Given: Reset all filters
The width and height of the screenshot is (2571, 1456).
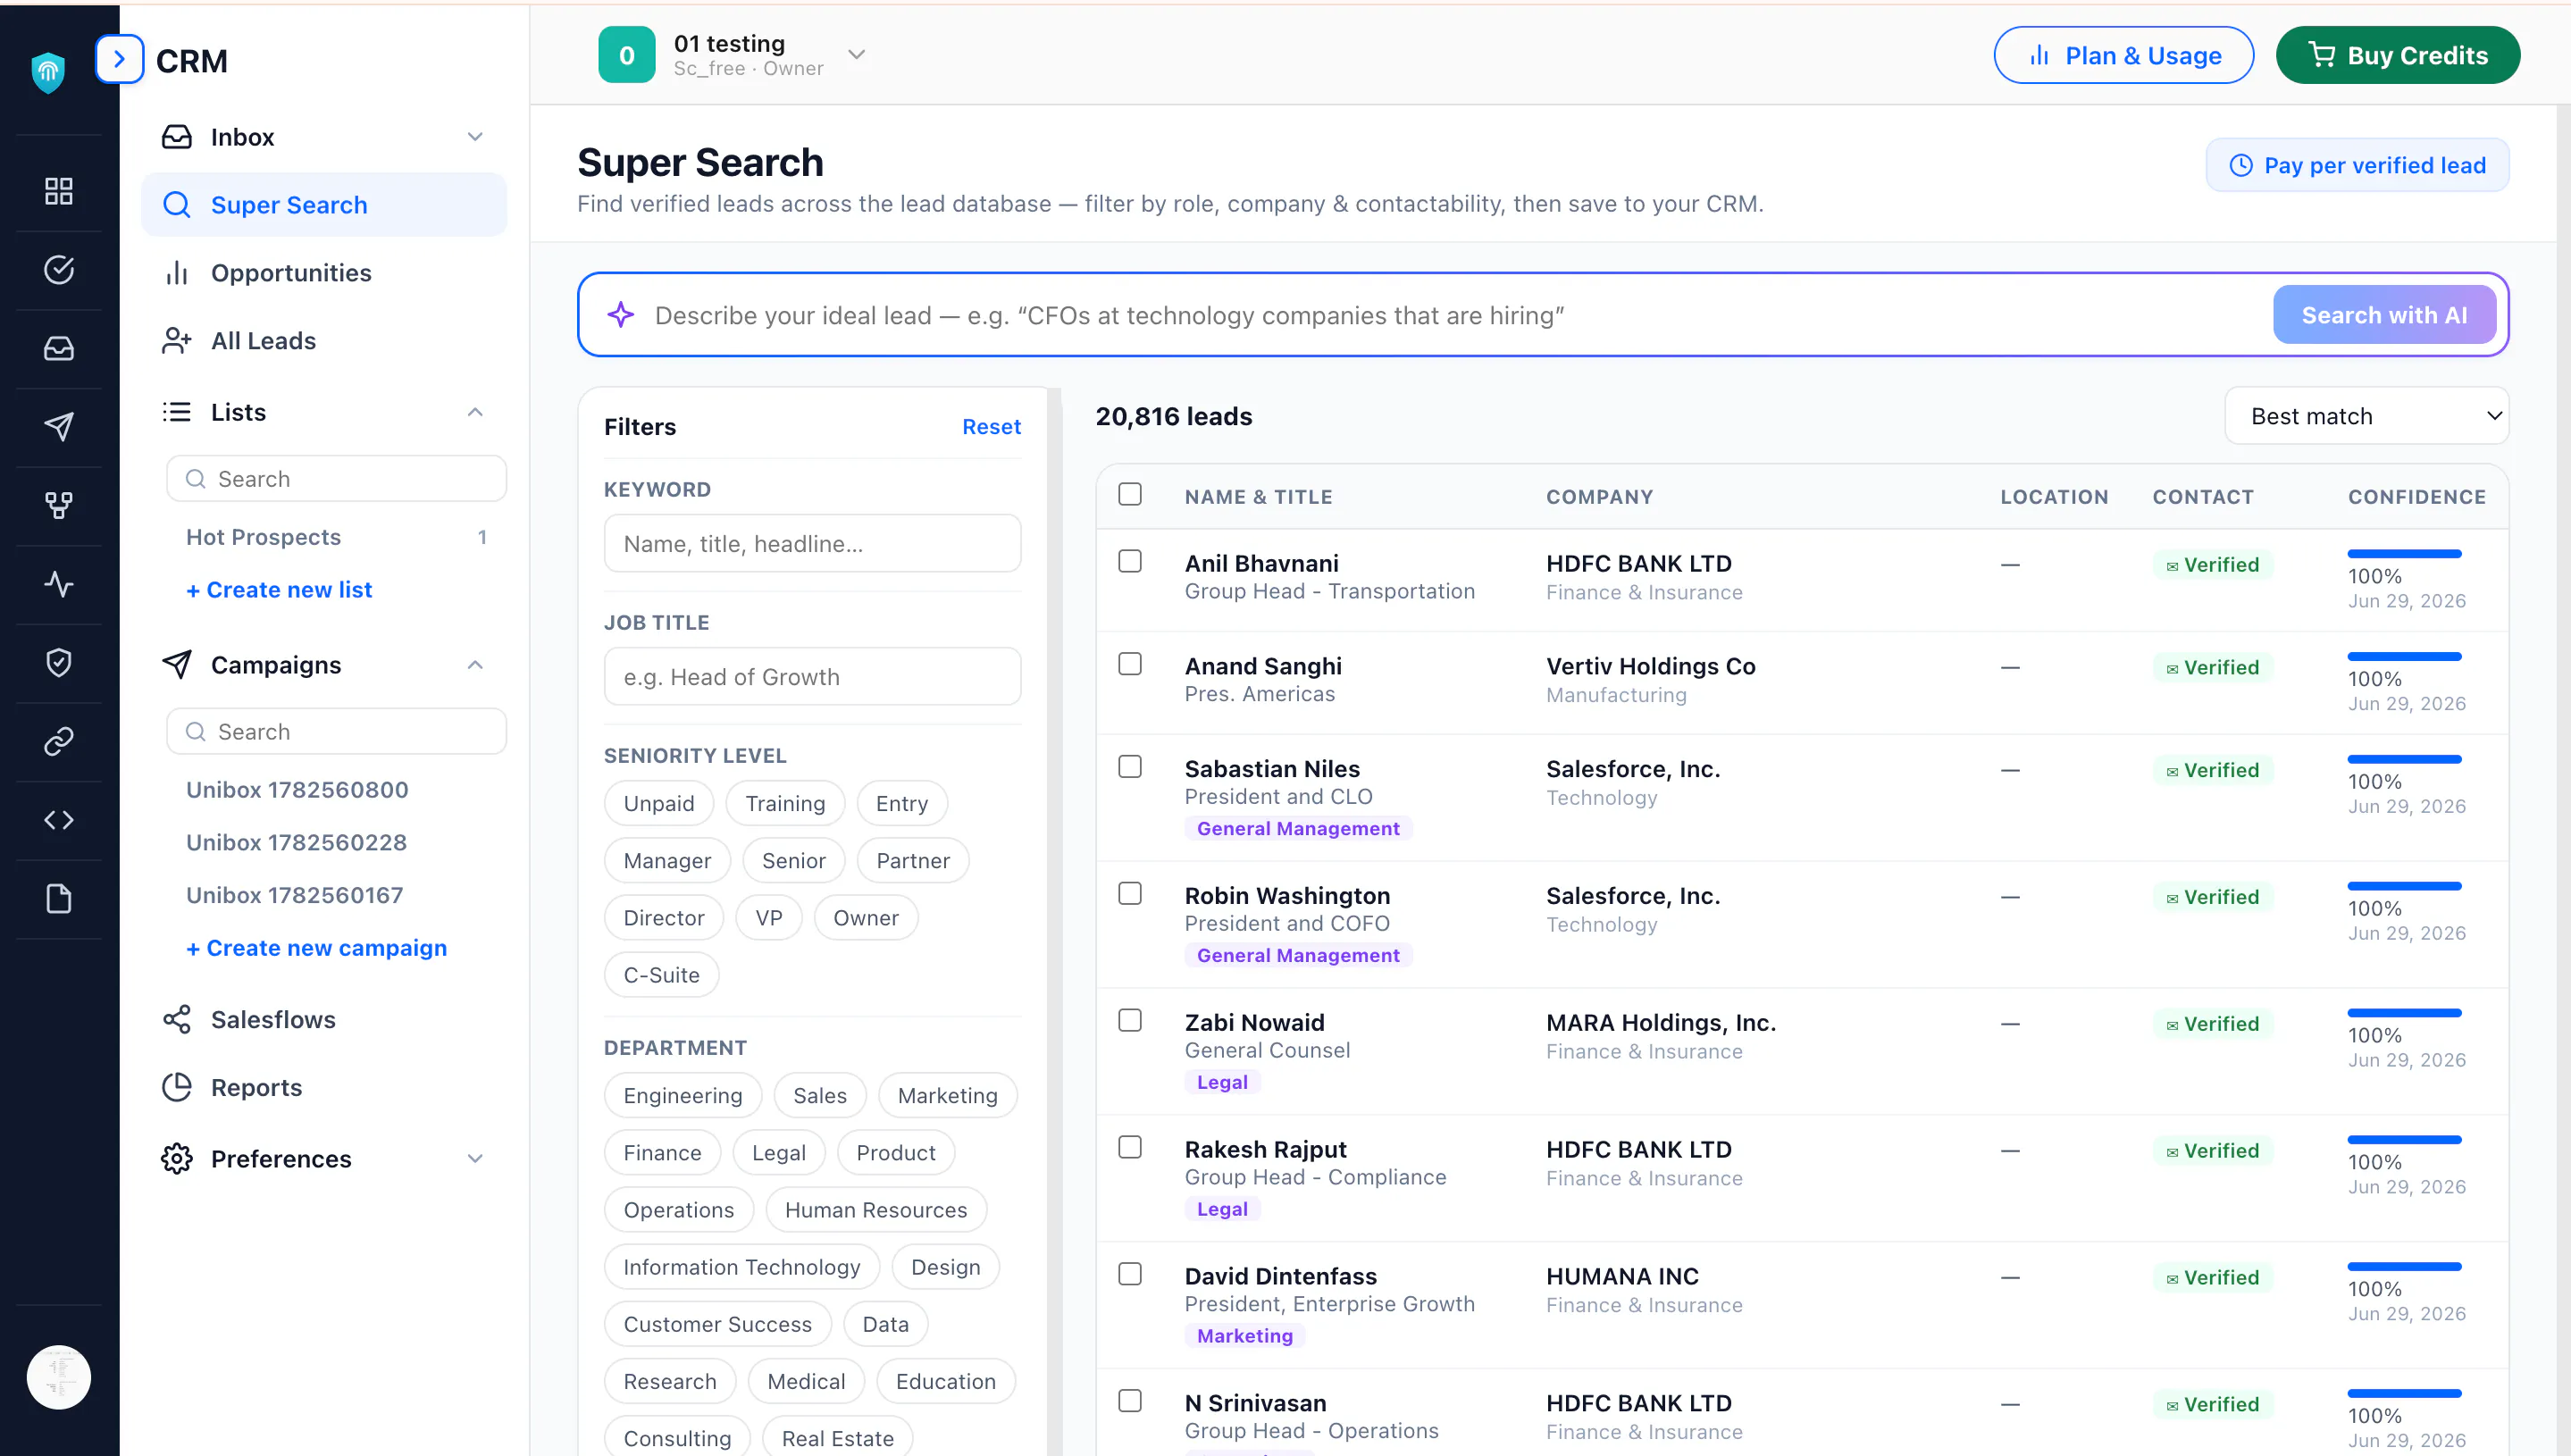Looking at the screenshot, I should pyautogui.click(x=990, y=427).
